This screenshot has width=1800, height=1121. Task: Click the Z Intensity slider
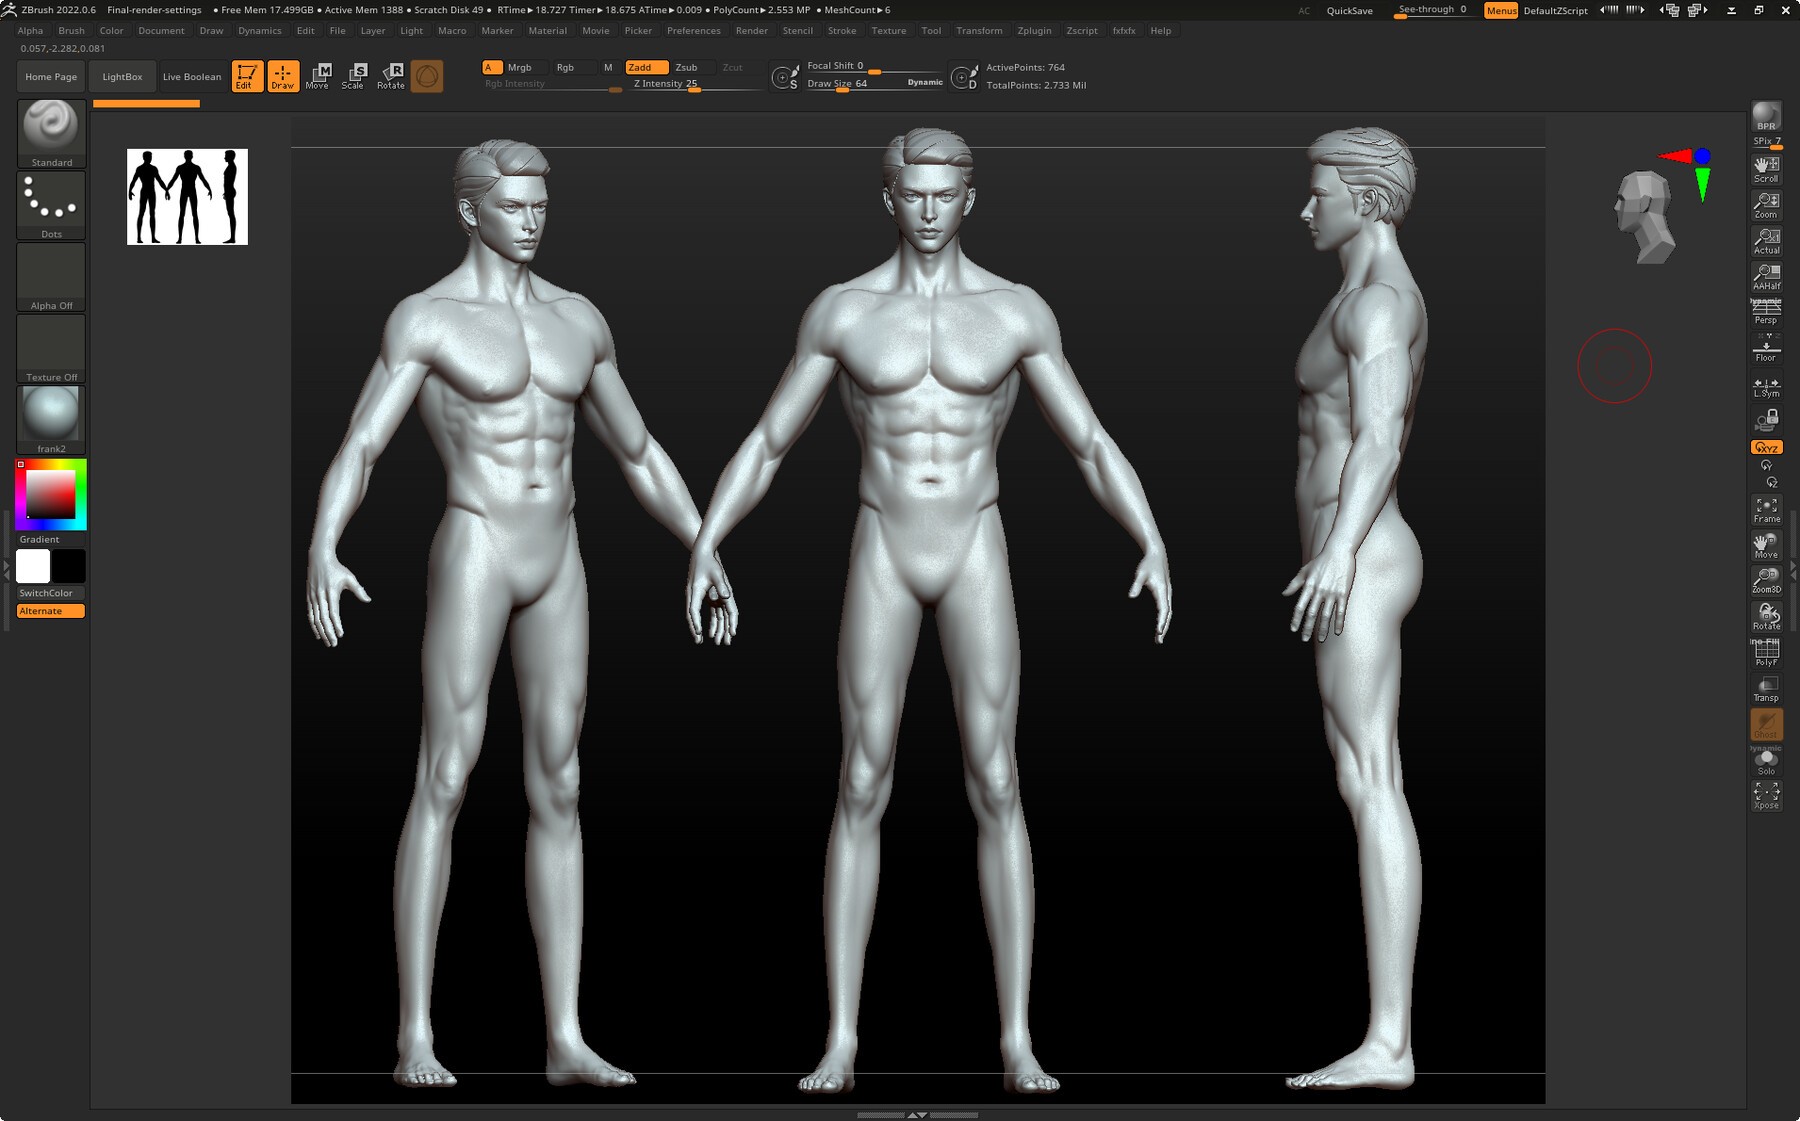695,85
